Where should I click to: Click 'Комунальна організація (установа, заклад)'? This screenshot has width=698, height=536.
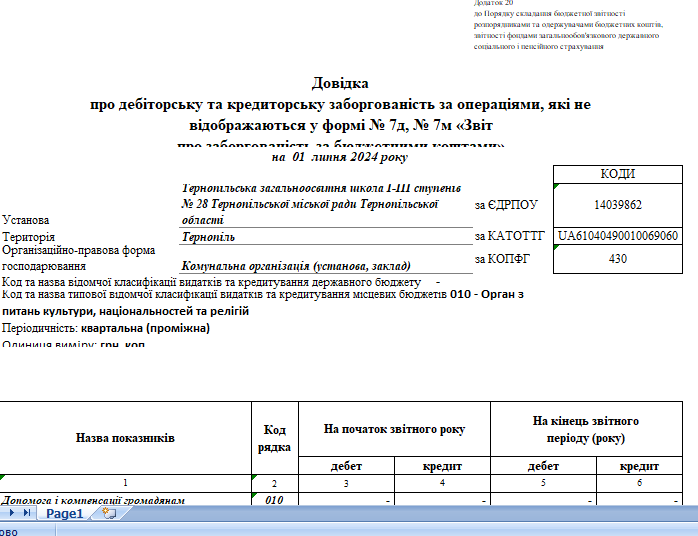click(x=296, y=266)
